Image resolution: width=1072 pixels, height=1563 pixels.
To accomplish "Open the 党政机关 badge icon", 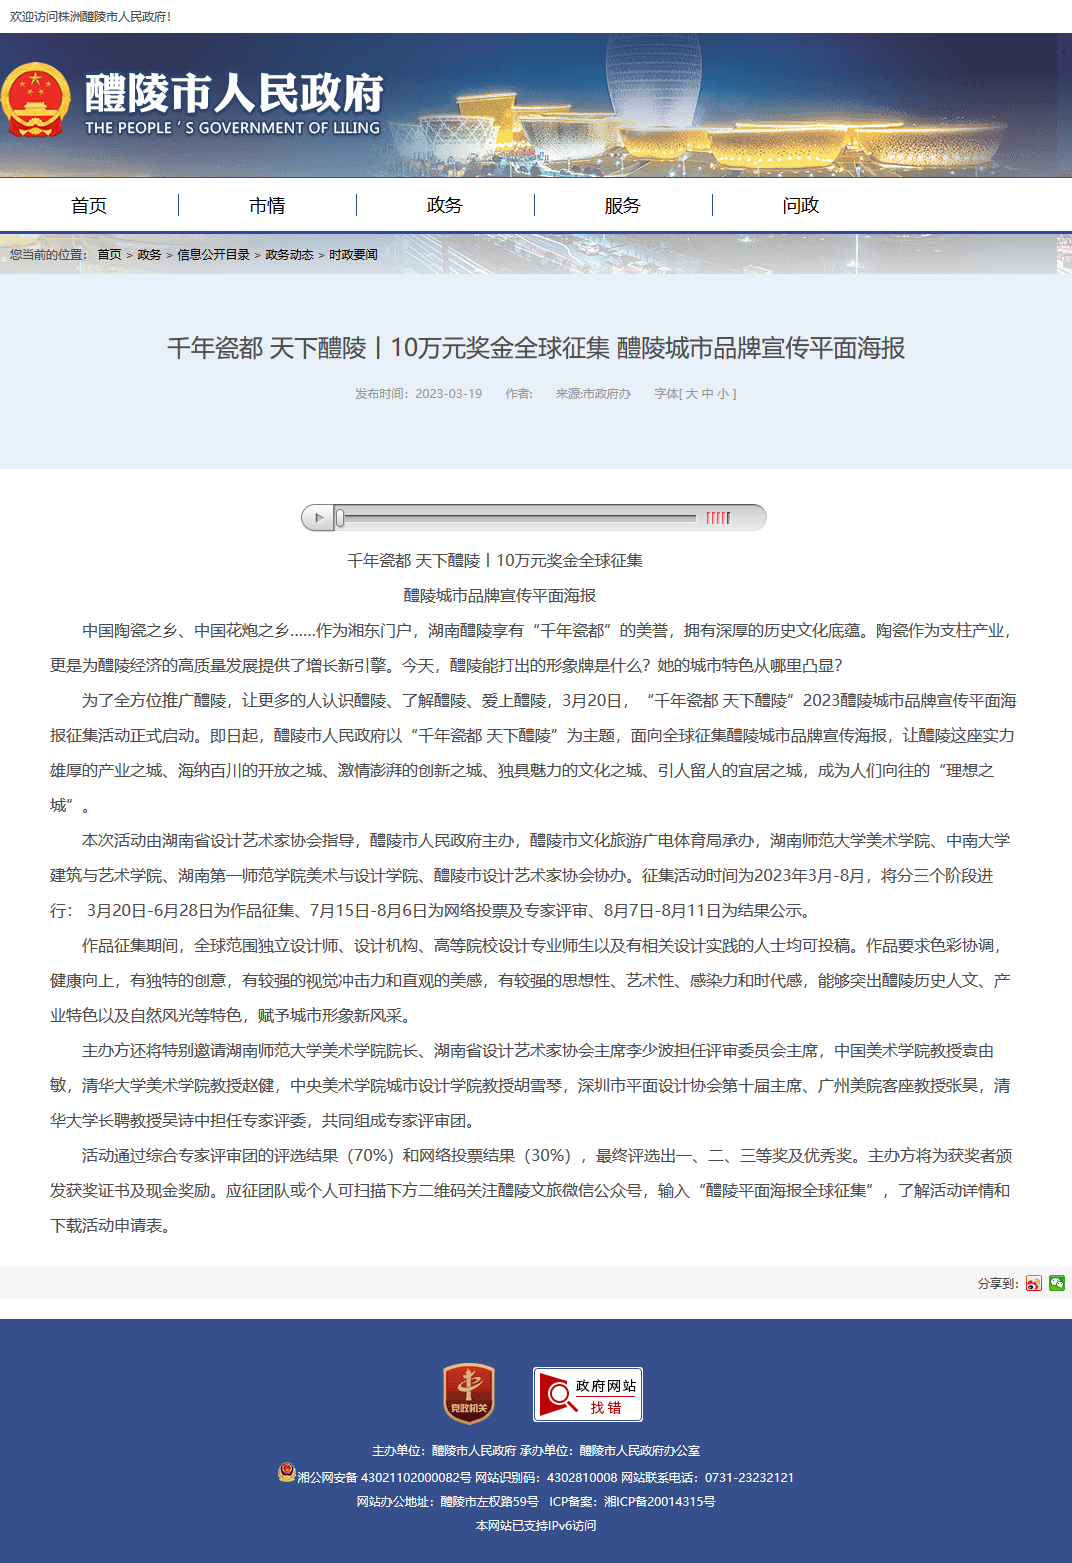I will [469, 1394].
